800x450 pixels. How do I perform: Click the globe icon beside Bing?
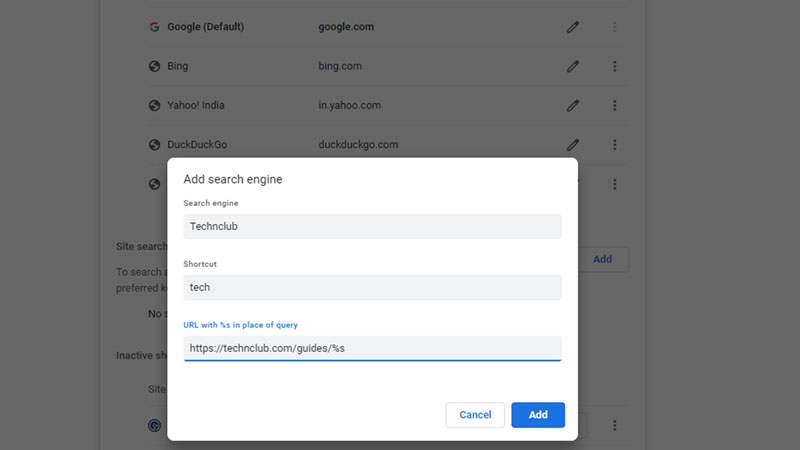click(x=154, y=66)
